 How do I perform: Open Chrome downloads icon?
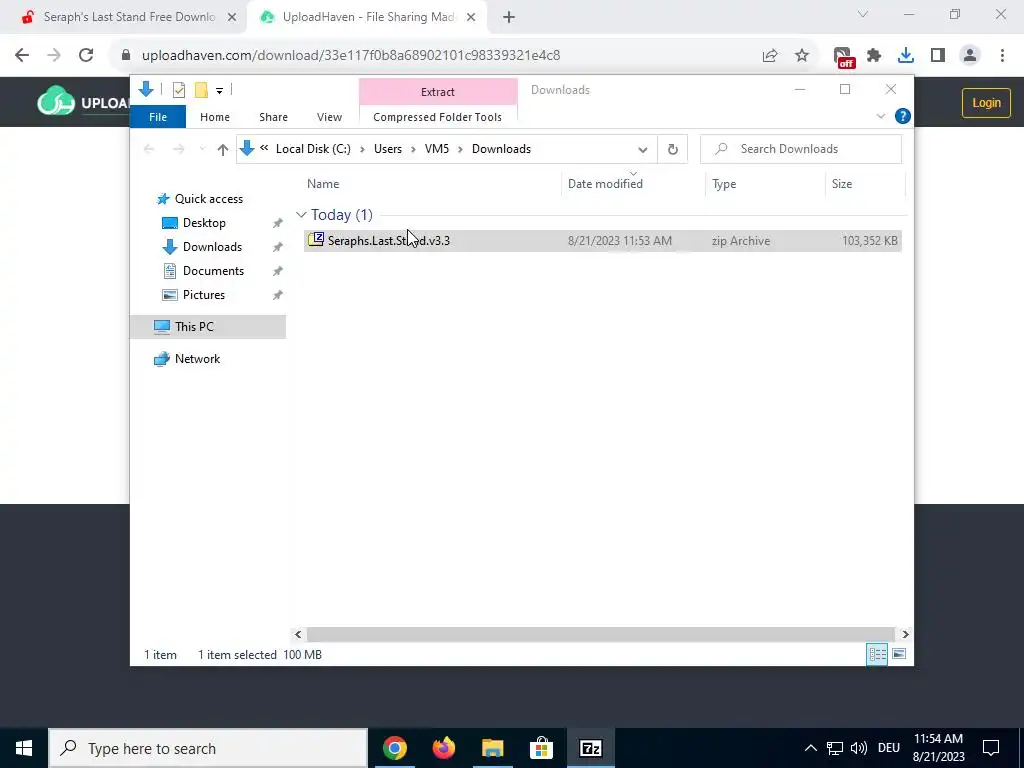(x=906, y=56)
